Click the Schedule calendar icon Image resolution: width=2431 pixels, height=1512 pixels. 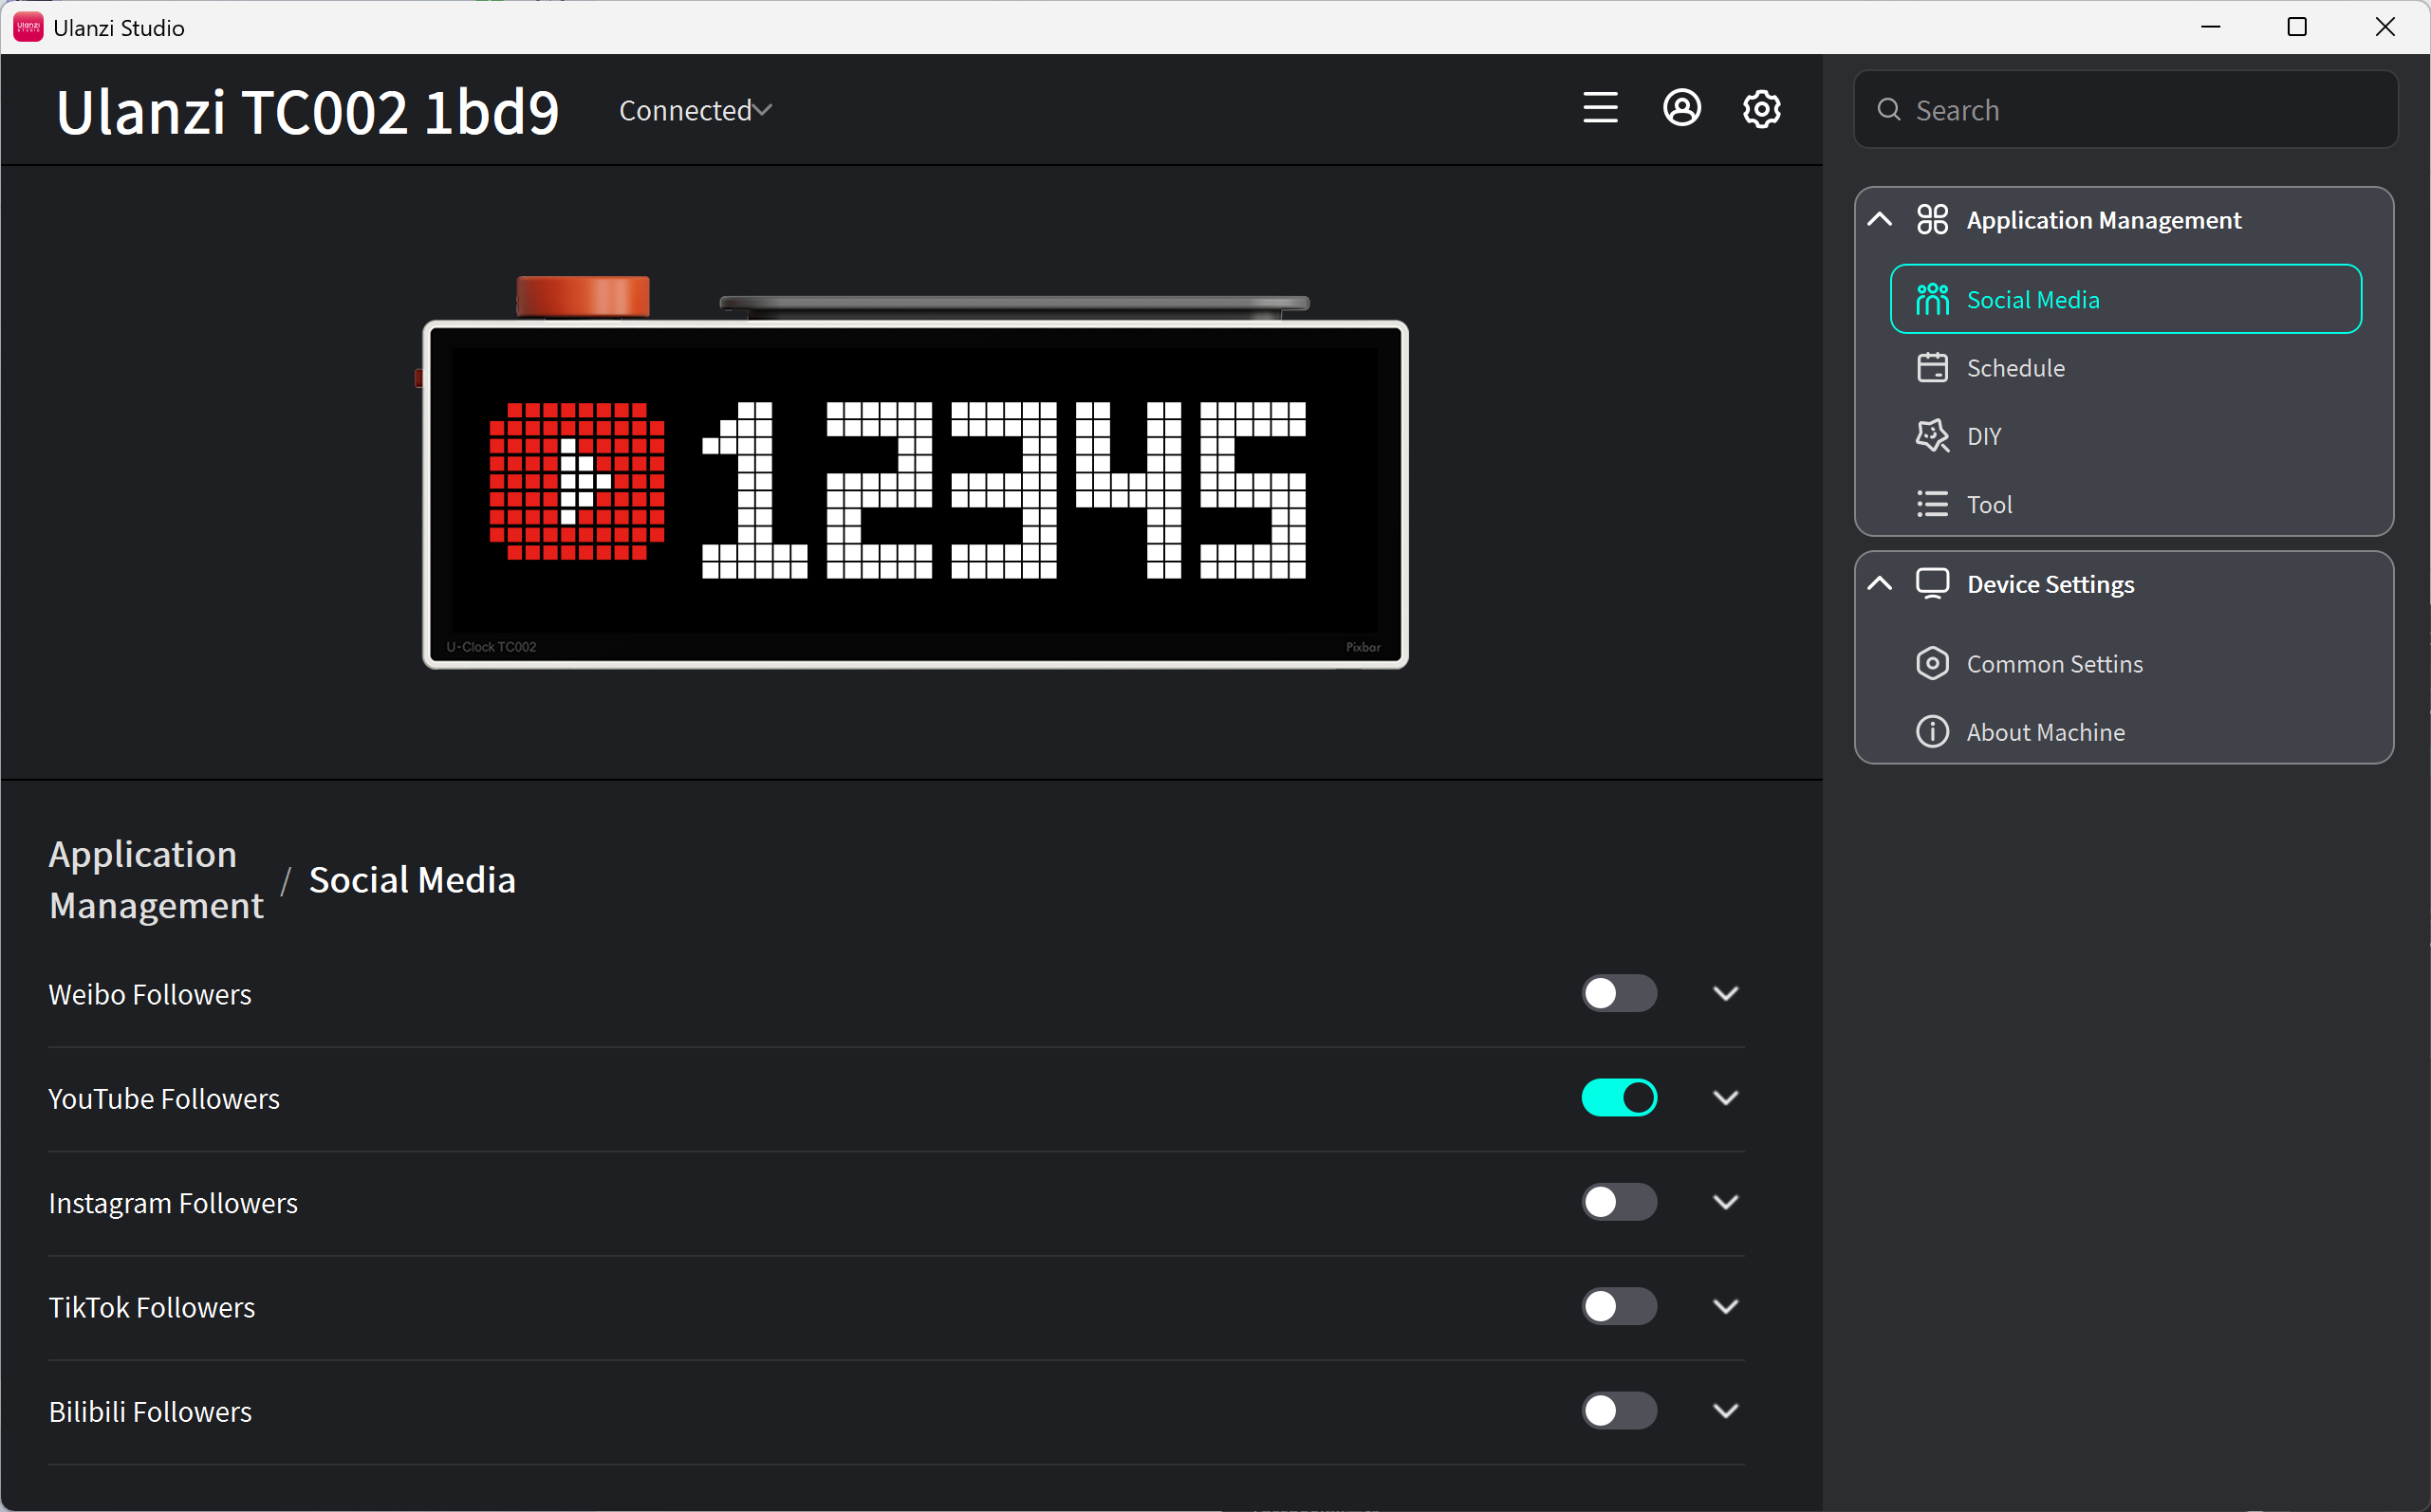pos(1932,367)
